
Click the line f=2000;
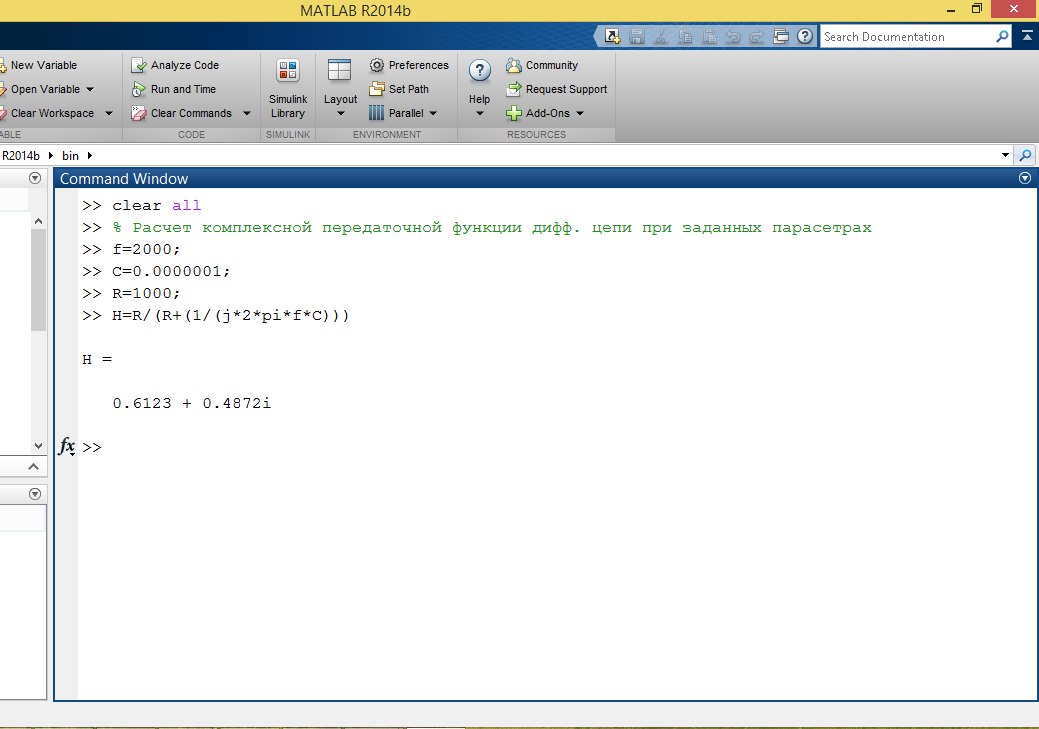tap(146, 249)
